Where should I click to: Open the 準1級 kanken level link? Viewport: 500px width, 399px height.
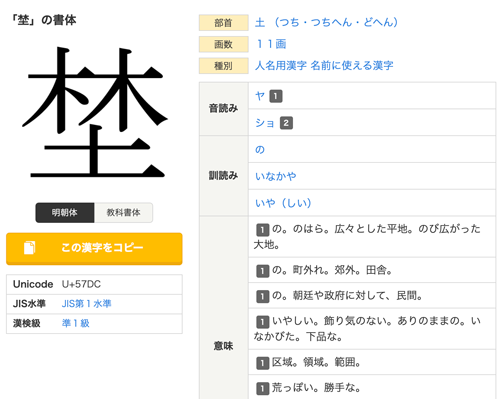coord(76,323)
